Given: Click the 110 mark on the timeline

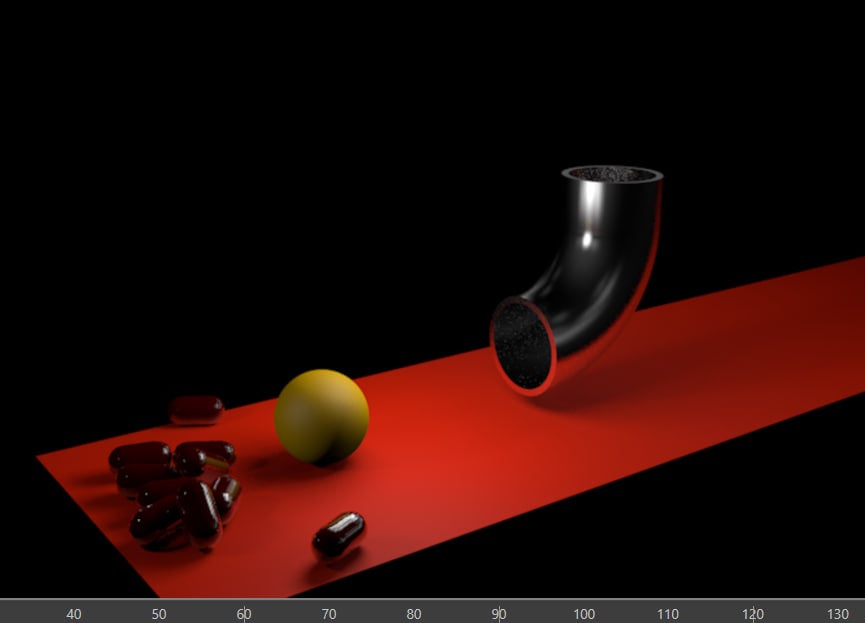Looking at the screenshot, I should pos(668,614).
